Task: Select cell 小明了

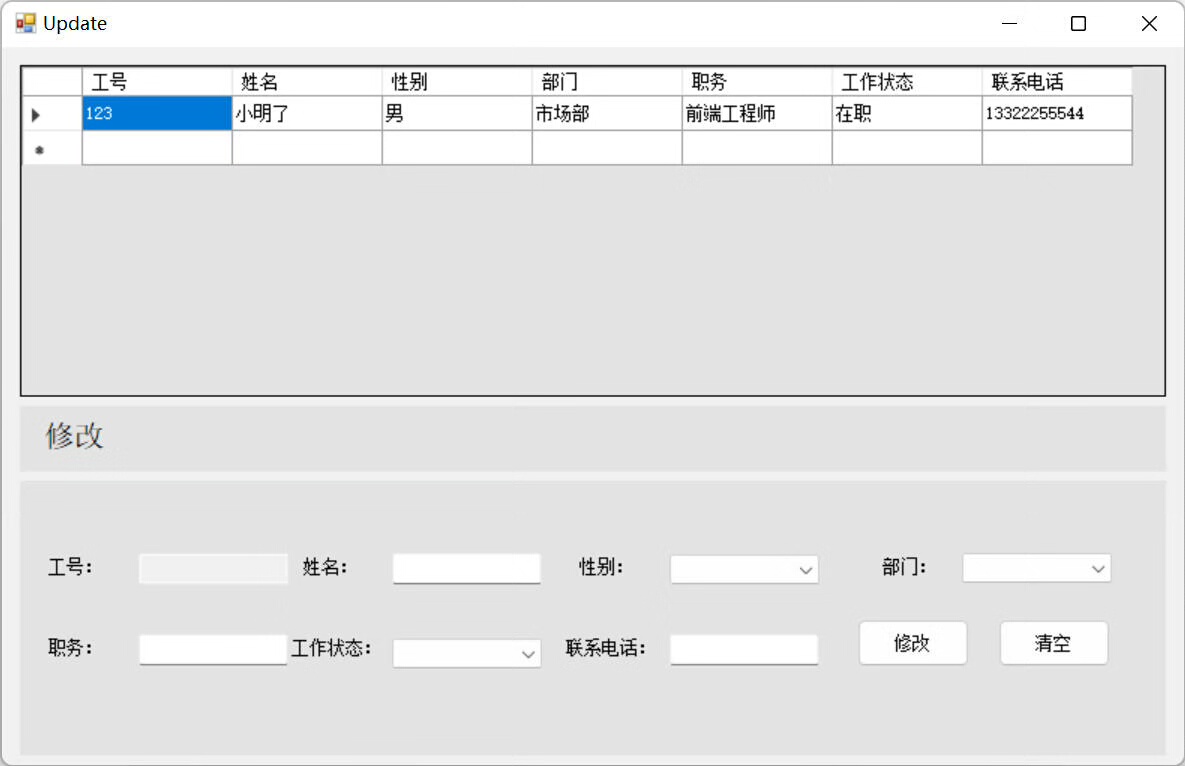Action: pyautogui.click(x=307, y=113)
